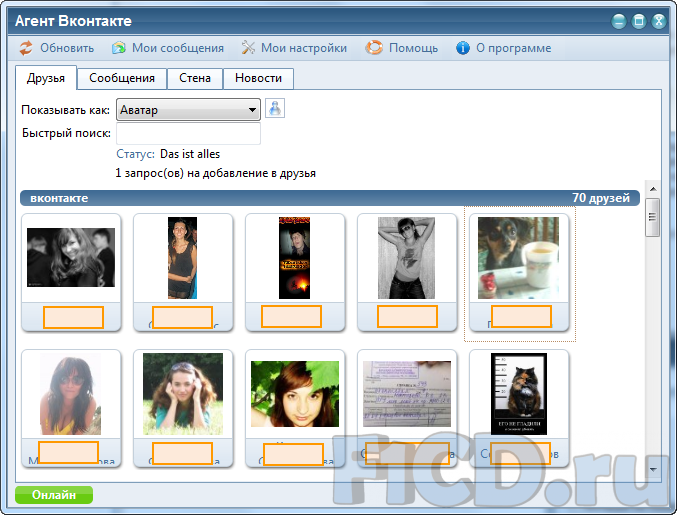Viewport: 677px width, 515px height.
Task: Select dog with cup avatar
Action: tap(518, 258)
